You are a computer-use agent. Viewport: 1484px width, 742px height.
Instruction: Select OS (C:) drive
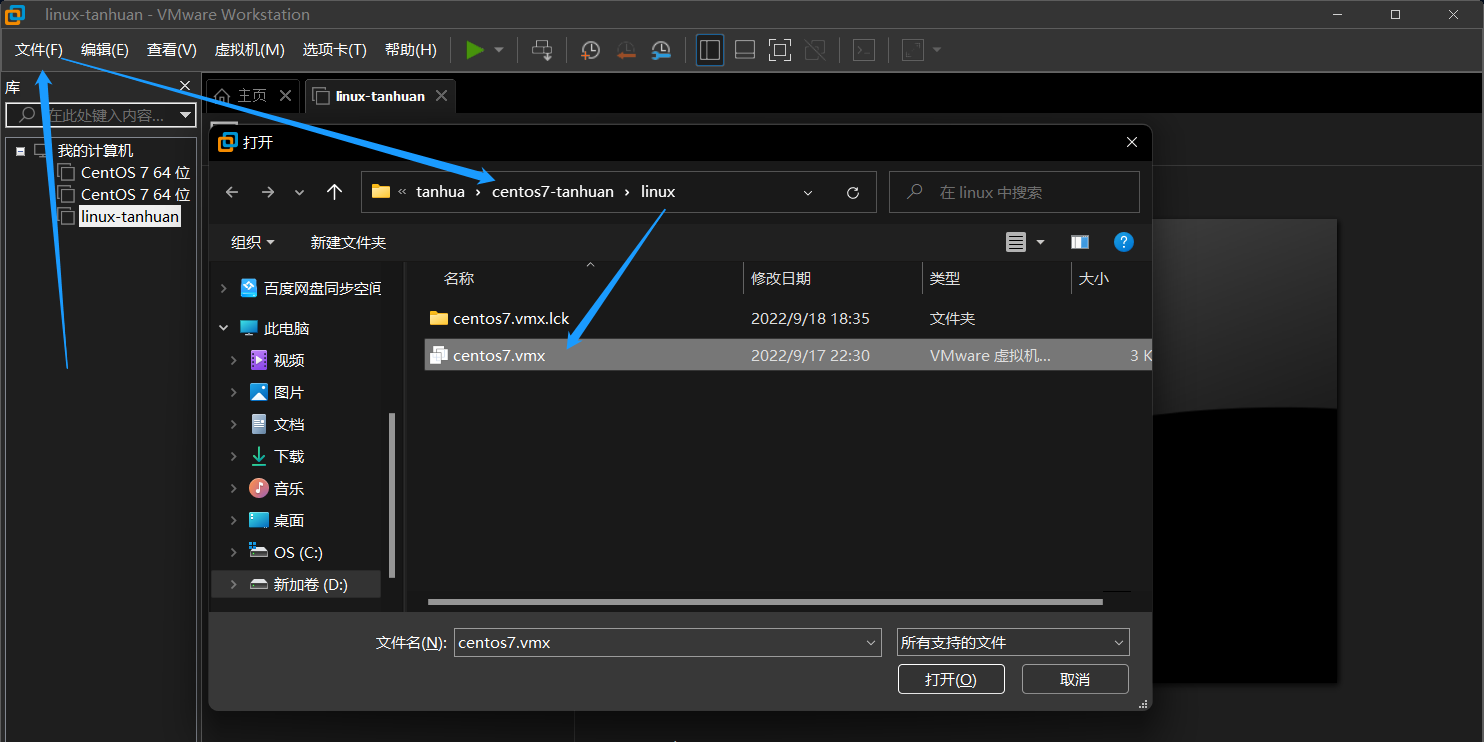pyautogui.click(x=298, y=552)
